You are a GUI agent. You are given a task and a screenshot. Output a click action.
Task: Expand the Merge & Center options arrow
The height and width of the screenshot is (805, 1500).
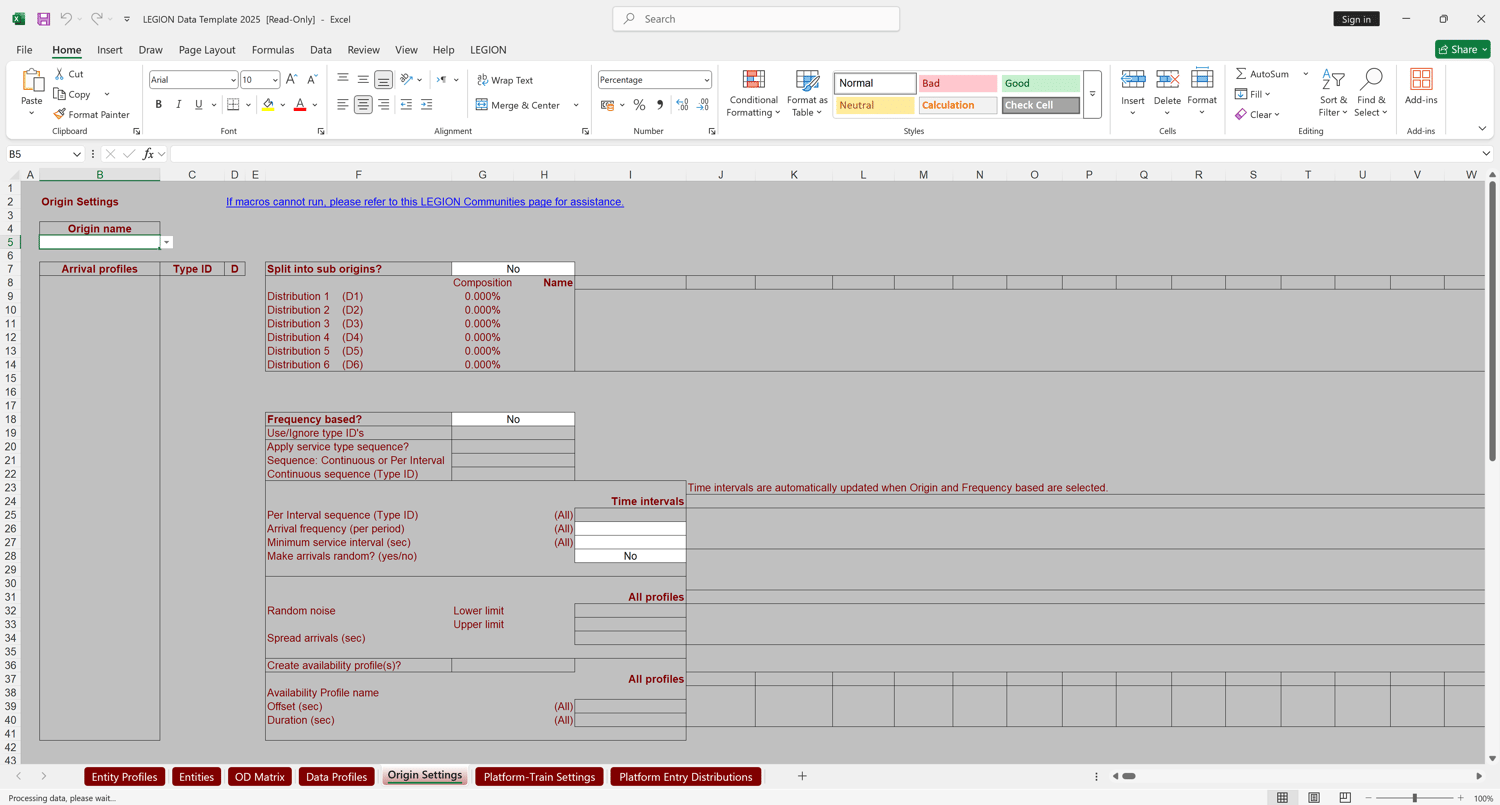pyautogui.click(x=576, y=105)
